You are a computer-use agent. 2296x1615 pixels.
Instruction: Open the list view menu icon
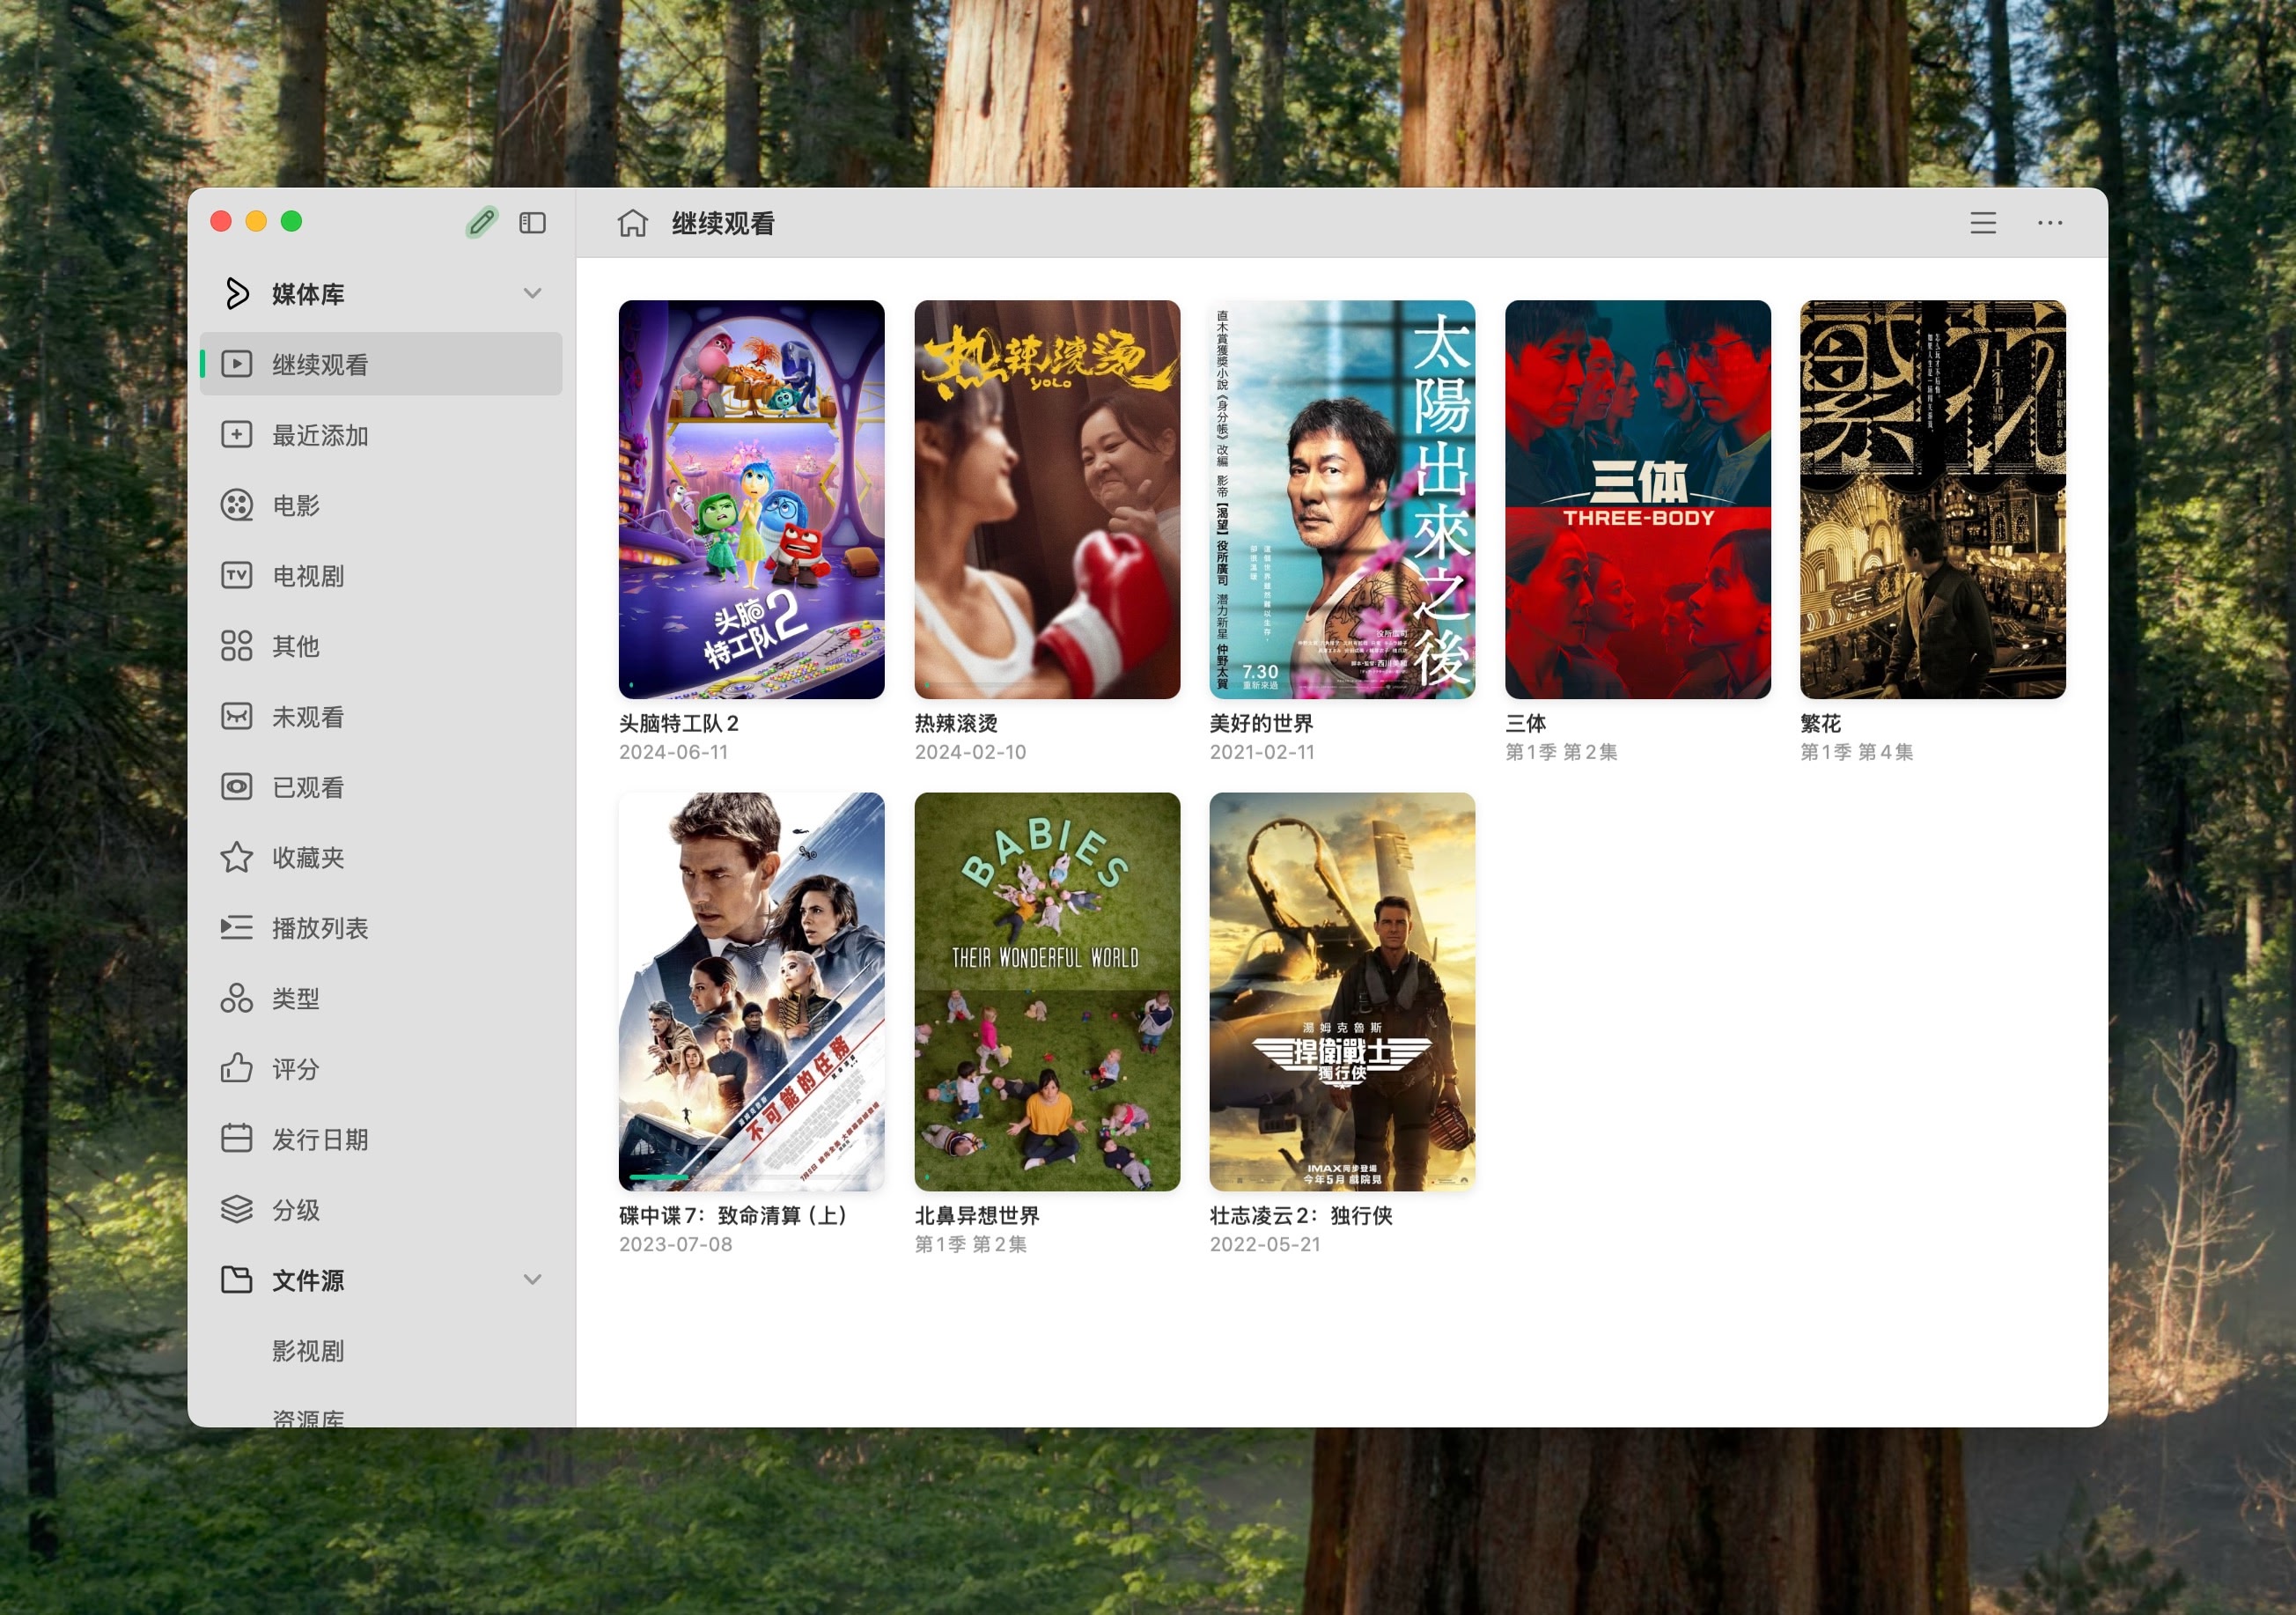tap(1983, 223)
